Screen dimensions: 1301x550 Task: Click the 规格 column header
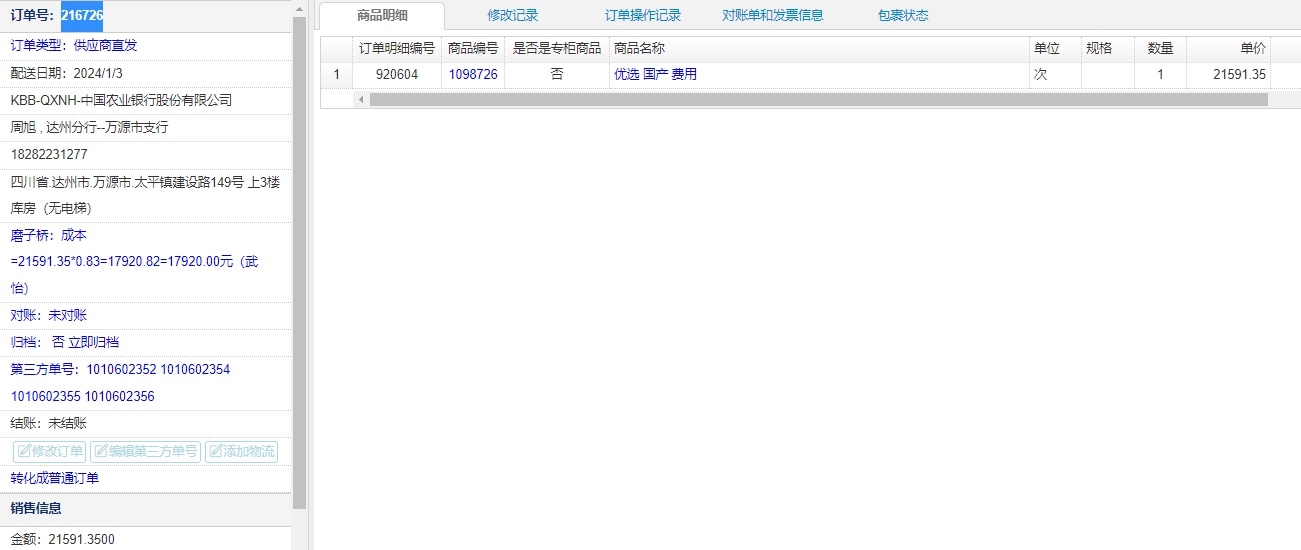(1108, 48)
